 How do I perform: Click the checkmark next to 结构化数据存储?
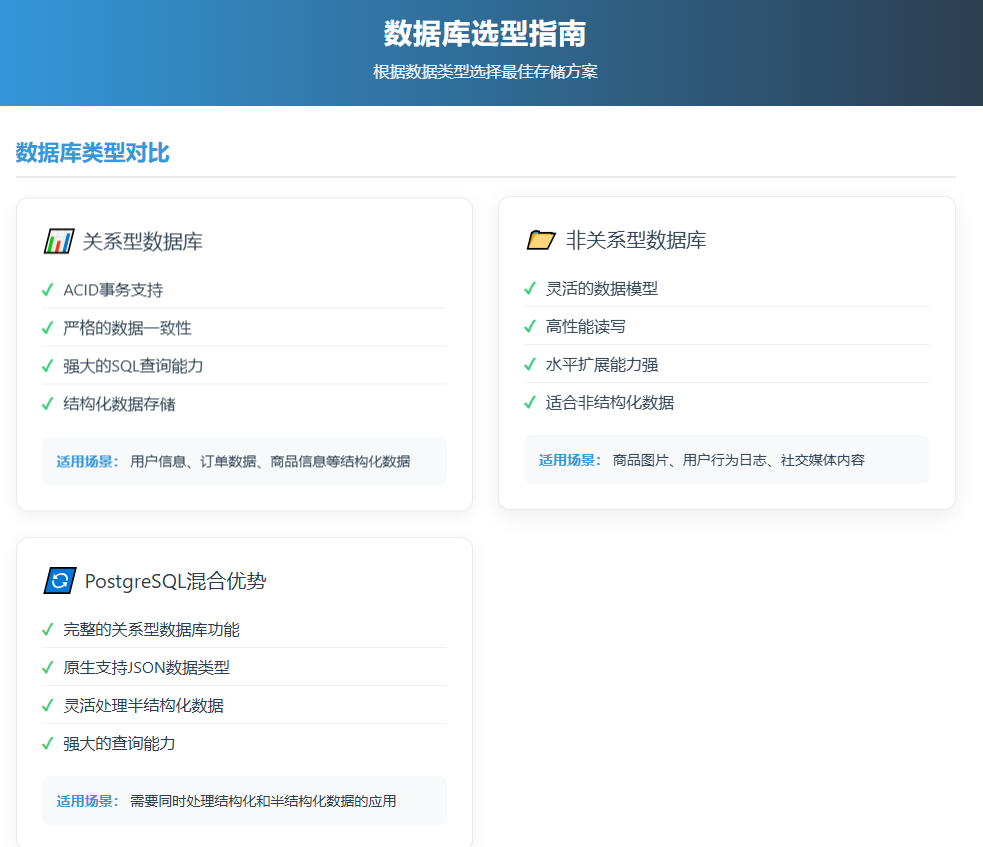tap(48, 404)
